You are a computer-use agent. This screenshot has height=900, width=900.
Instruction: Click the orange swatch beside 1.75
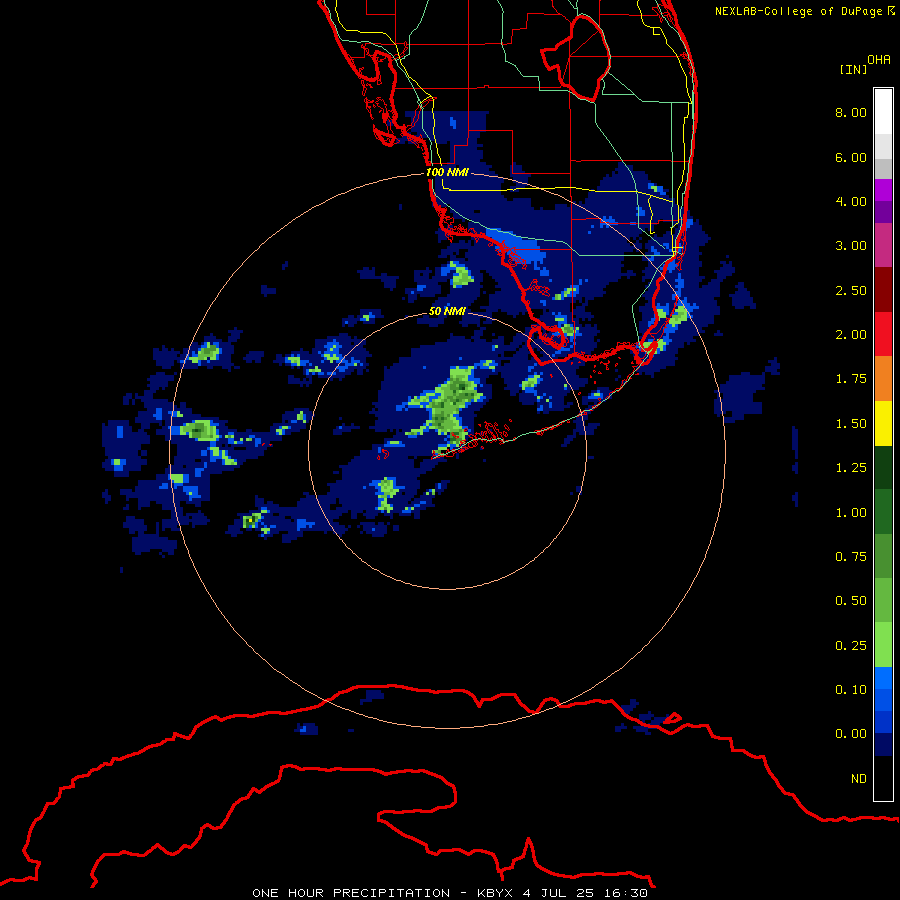coord(883,379)
